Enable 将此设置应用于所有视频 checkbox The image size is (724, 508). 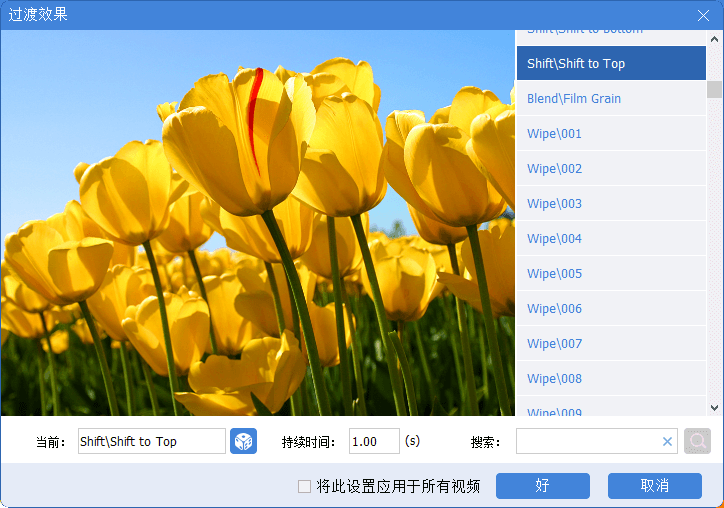(304, 486)
